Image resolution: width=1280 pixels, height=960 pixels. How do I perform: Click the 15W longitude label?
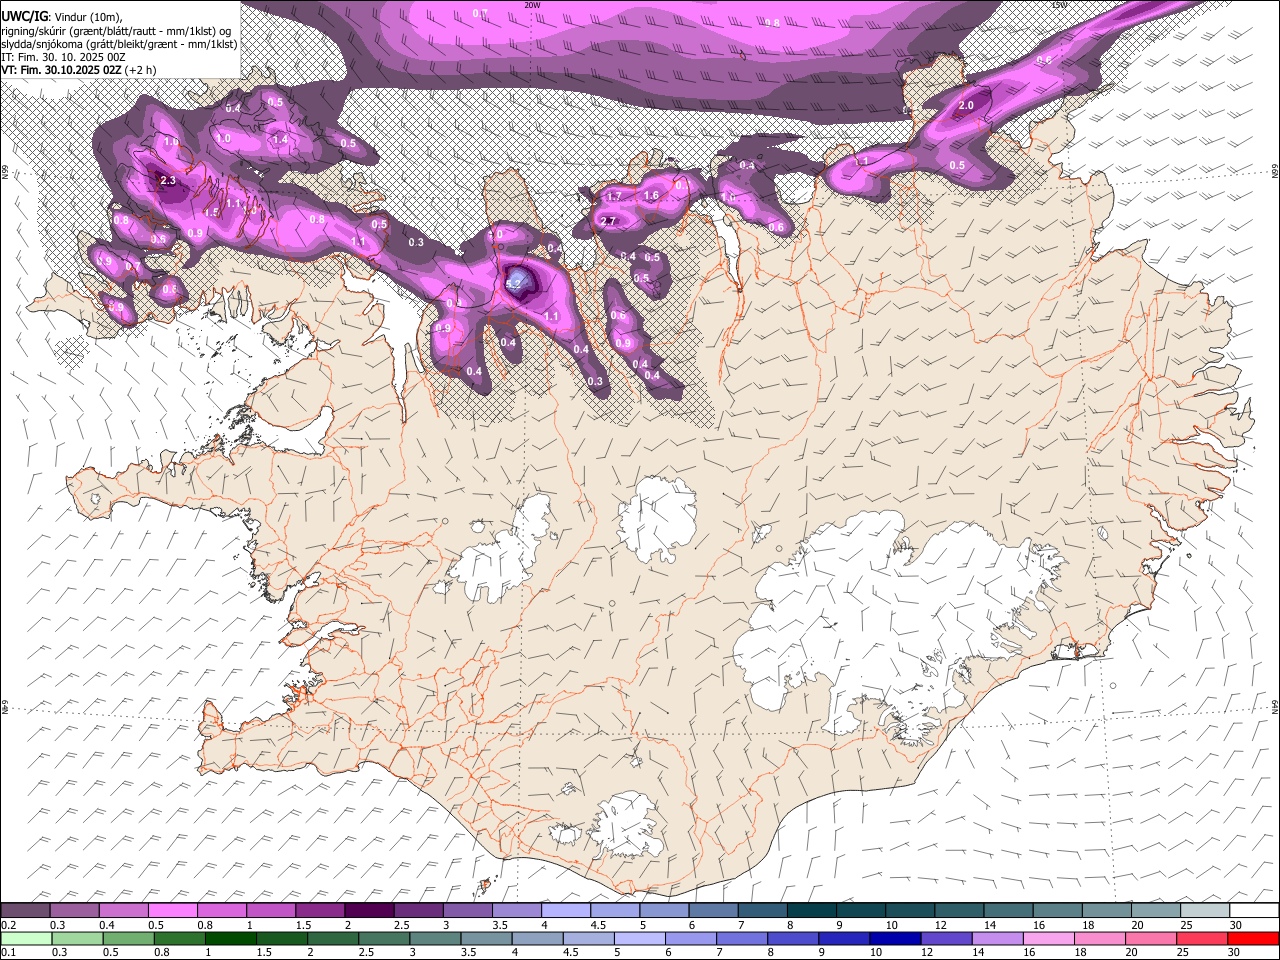[1060, 5]
